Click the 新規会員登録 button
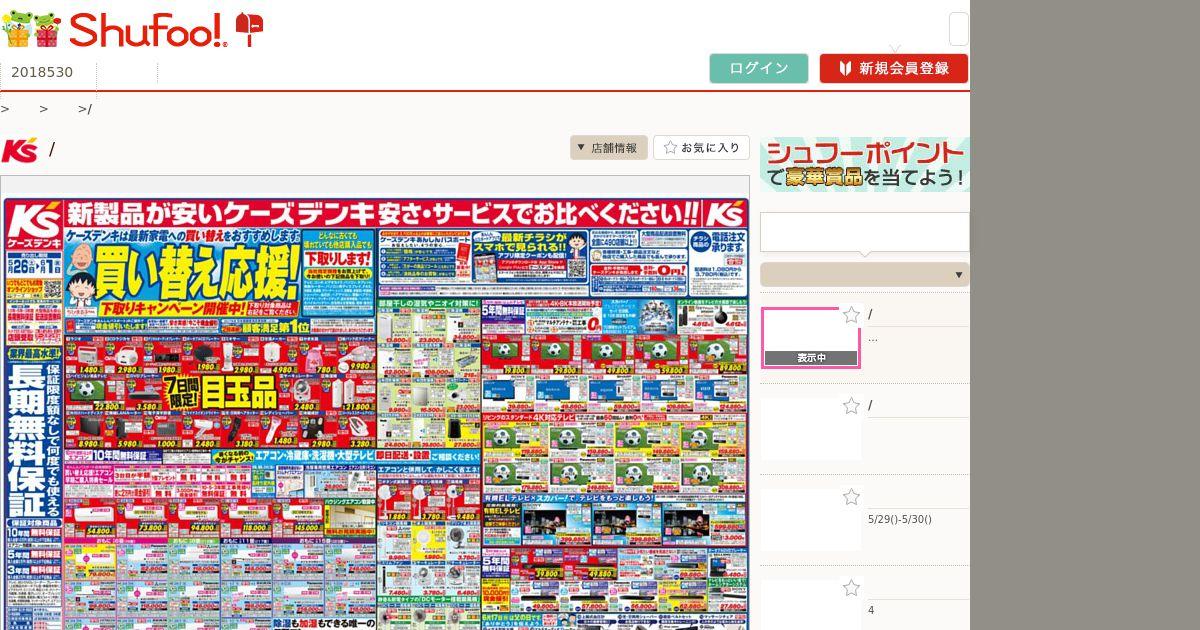 pyautogui.click(x=894, y=68)
